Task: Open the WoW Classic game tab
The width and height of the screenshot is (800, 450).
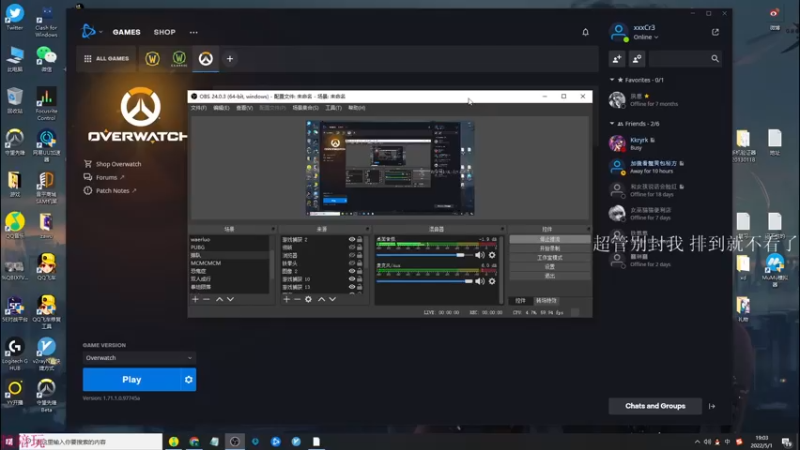Action: tap(179, 59)
